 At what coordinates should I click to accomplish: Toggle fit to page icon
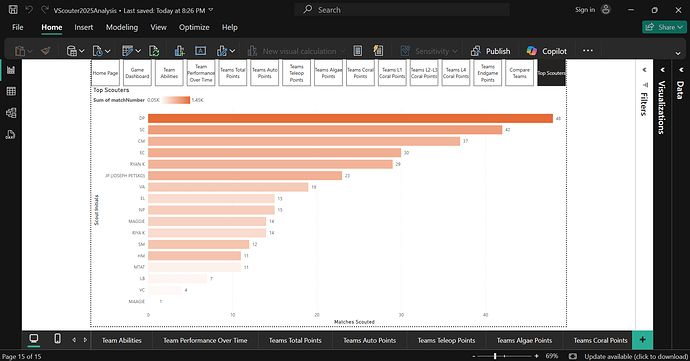tap(573, 356)
